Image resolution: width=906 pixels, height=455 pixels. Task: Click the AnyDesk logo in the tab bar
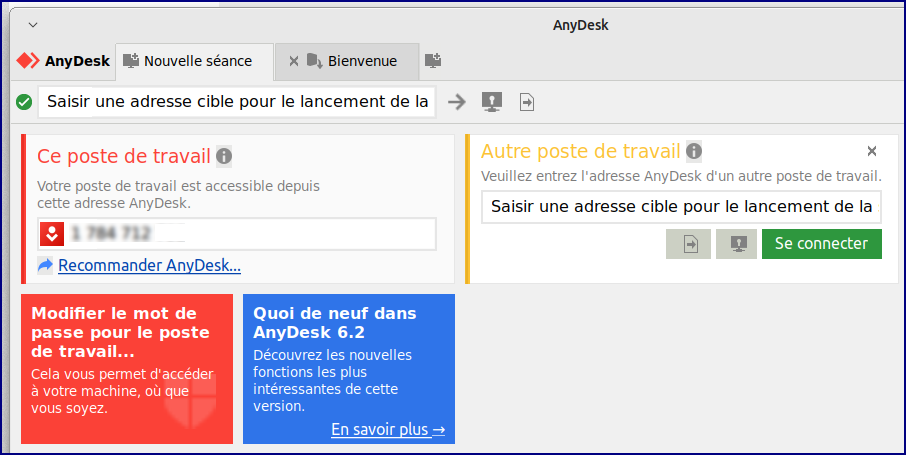coord(63,61)
